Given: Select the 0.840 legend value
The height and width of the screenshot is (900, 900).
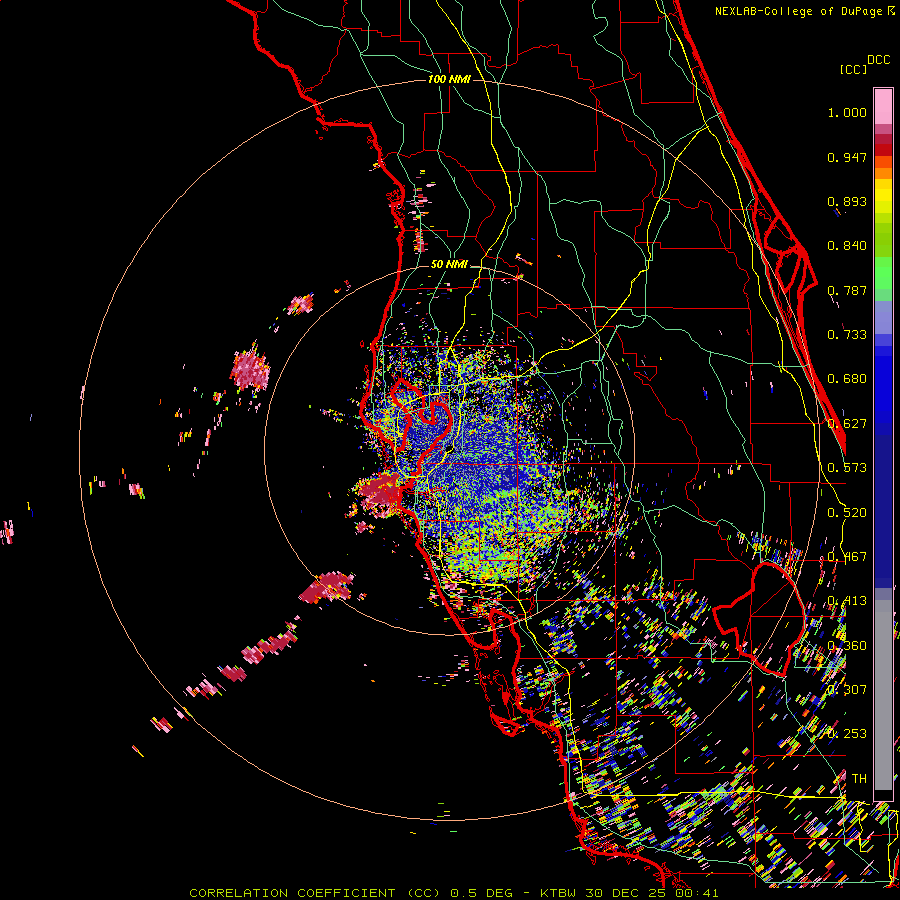Looking at the screenshot, I should coord(847,246).
